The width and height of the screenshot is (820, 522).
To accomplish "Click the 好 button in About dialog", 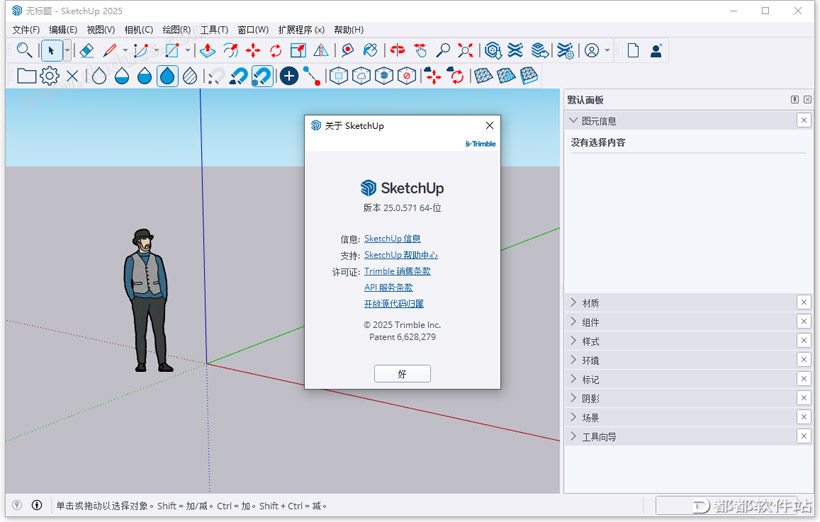I will click(402, 373).
